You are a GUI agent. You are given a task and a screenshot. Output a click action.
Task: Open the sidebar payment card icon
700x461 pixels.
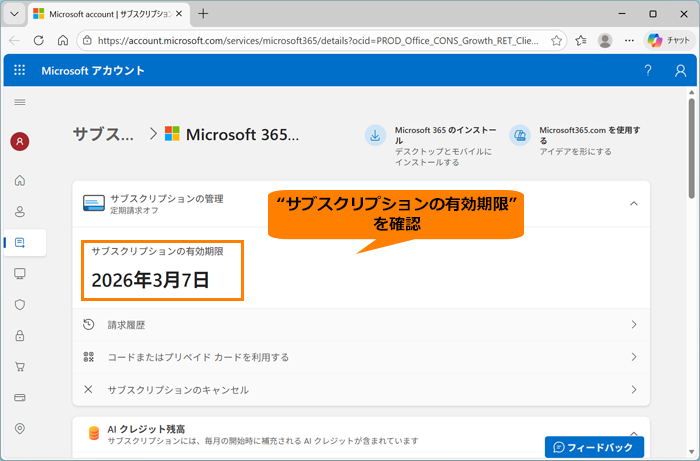coord(20,398)
